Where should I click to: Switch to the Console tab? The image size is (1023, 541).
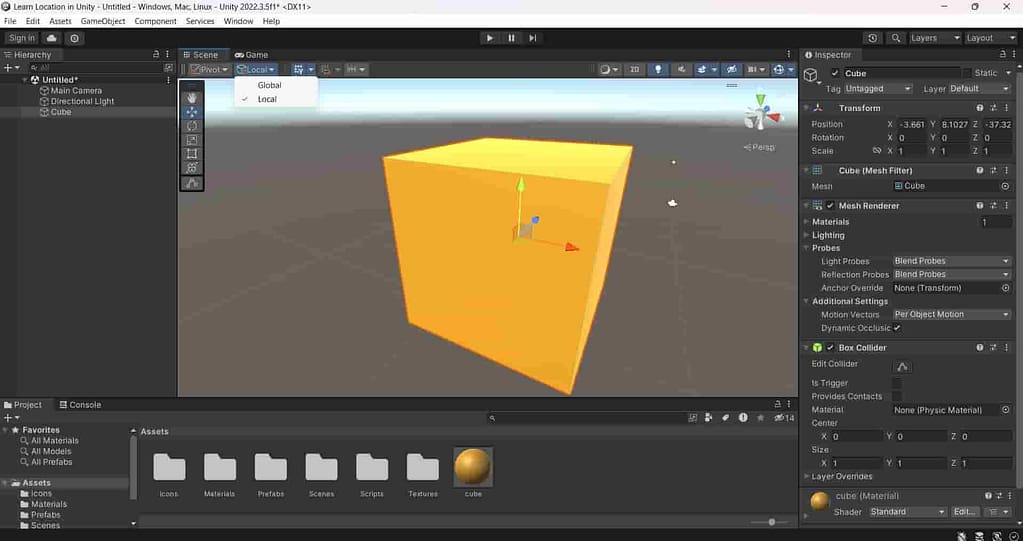(80, 405)
